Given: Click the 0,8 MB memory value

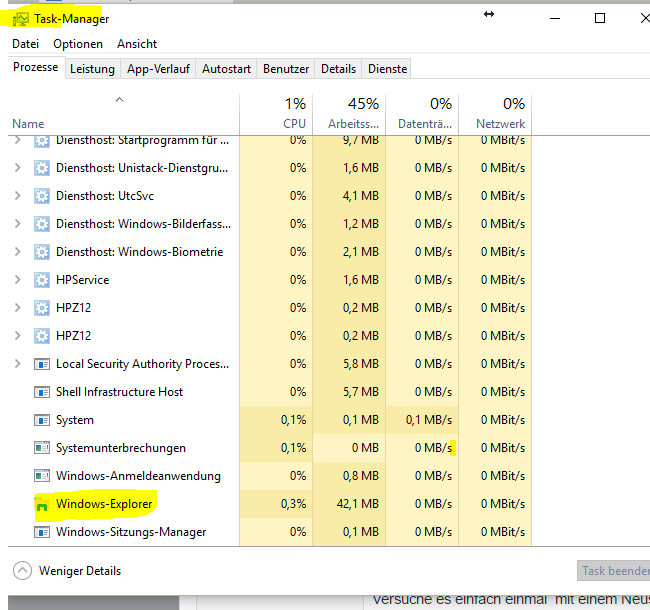Looking at the screenshot, I should click(x=361, y=476).
